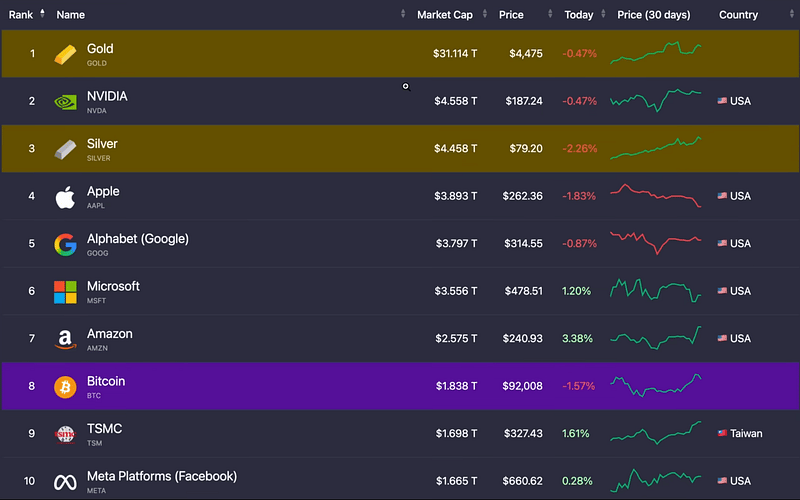Sort table by Rank arrows
Image resolution: width=800 pixels, height=500 pixels.
click(42, 13)
